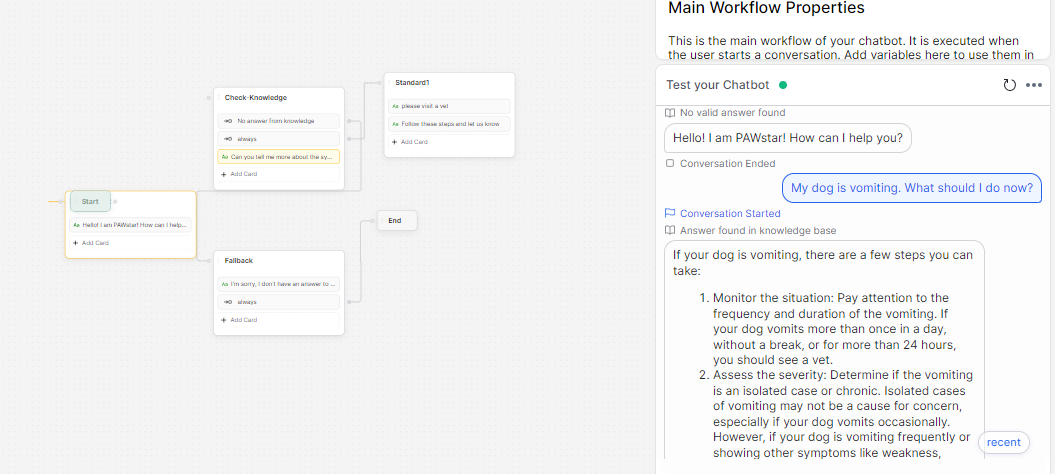Add a card to the Fallback node
Screen dimensions: 1055x474
tap(239, 320)
